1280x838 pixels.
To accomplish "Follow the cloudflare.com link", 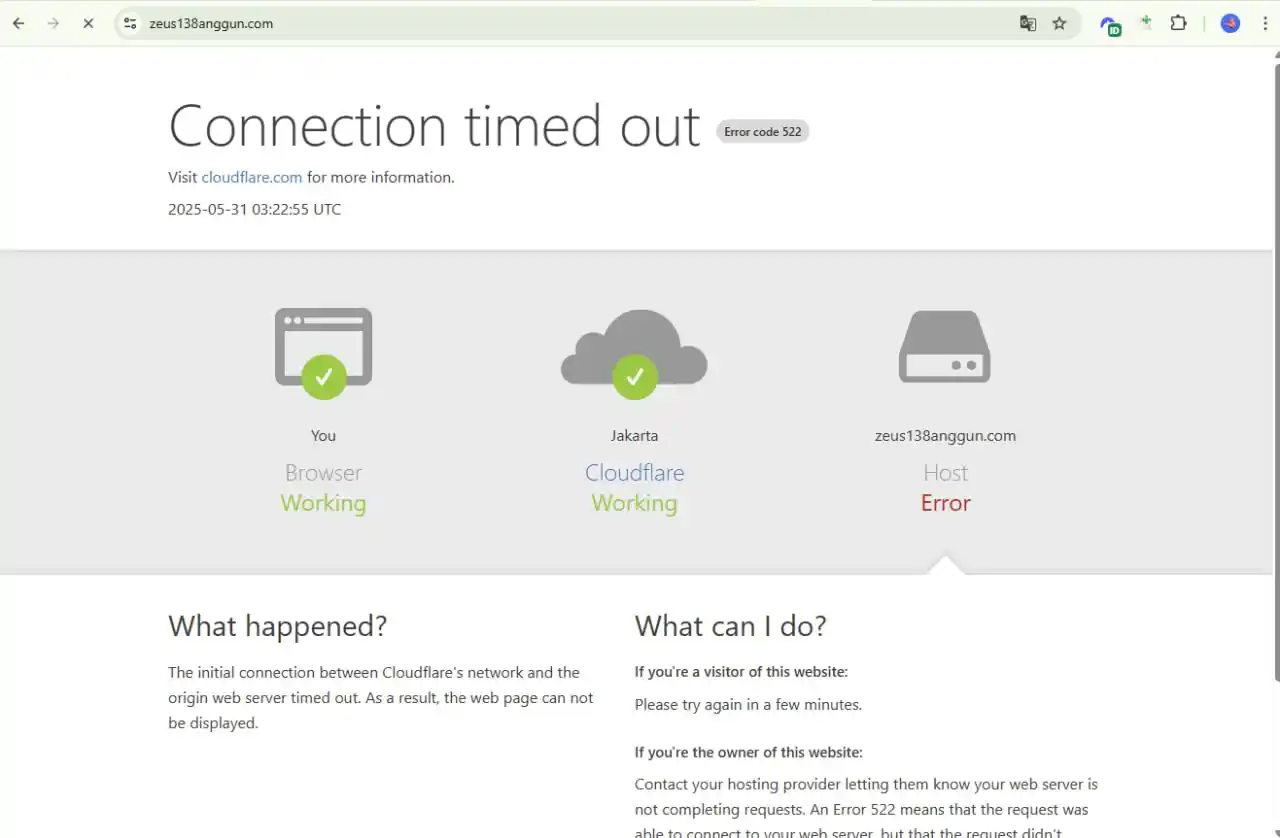I will point(252,177).
